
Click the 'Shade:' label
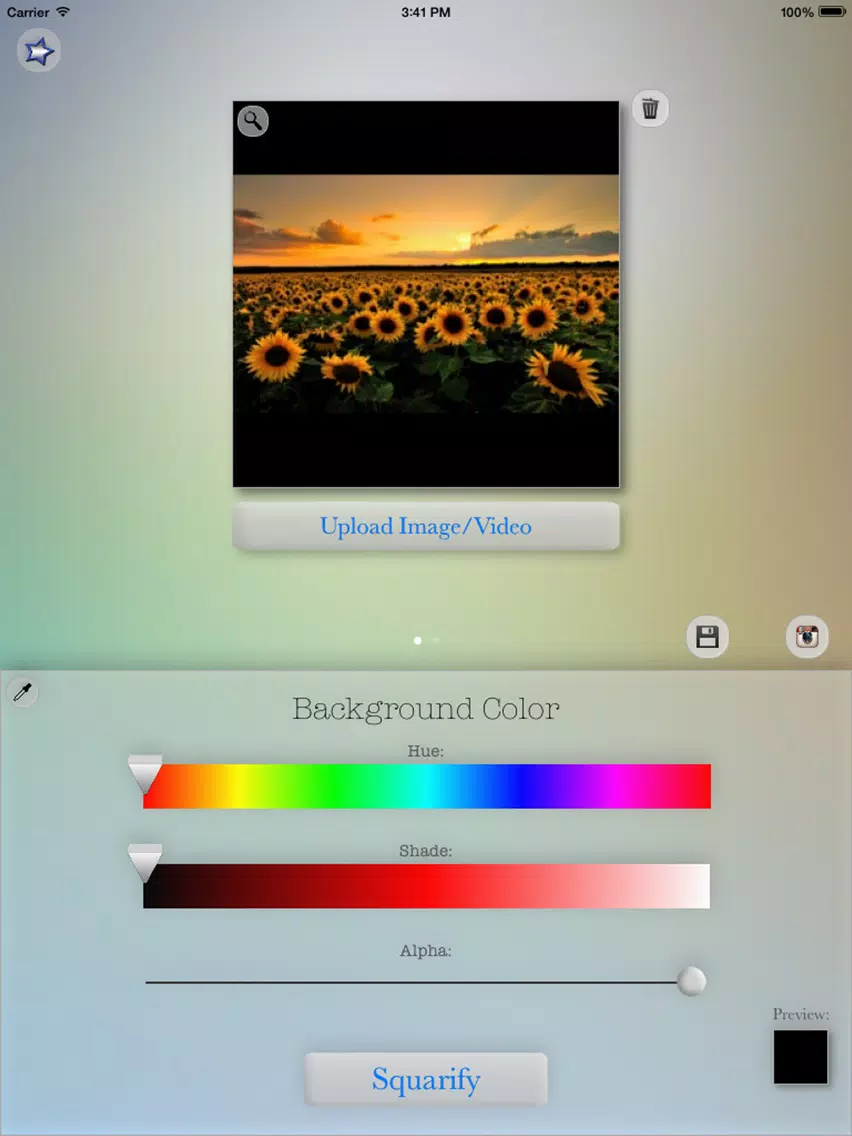pyautogui.click(x=425, y=851)
